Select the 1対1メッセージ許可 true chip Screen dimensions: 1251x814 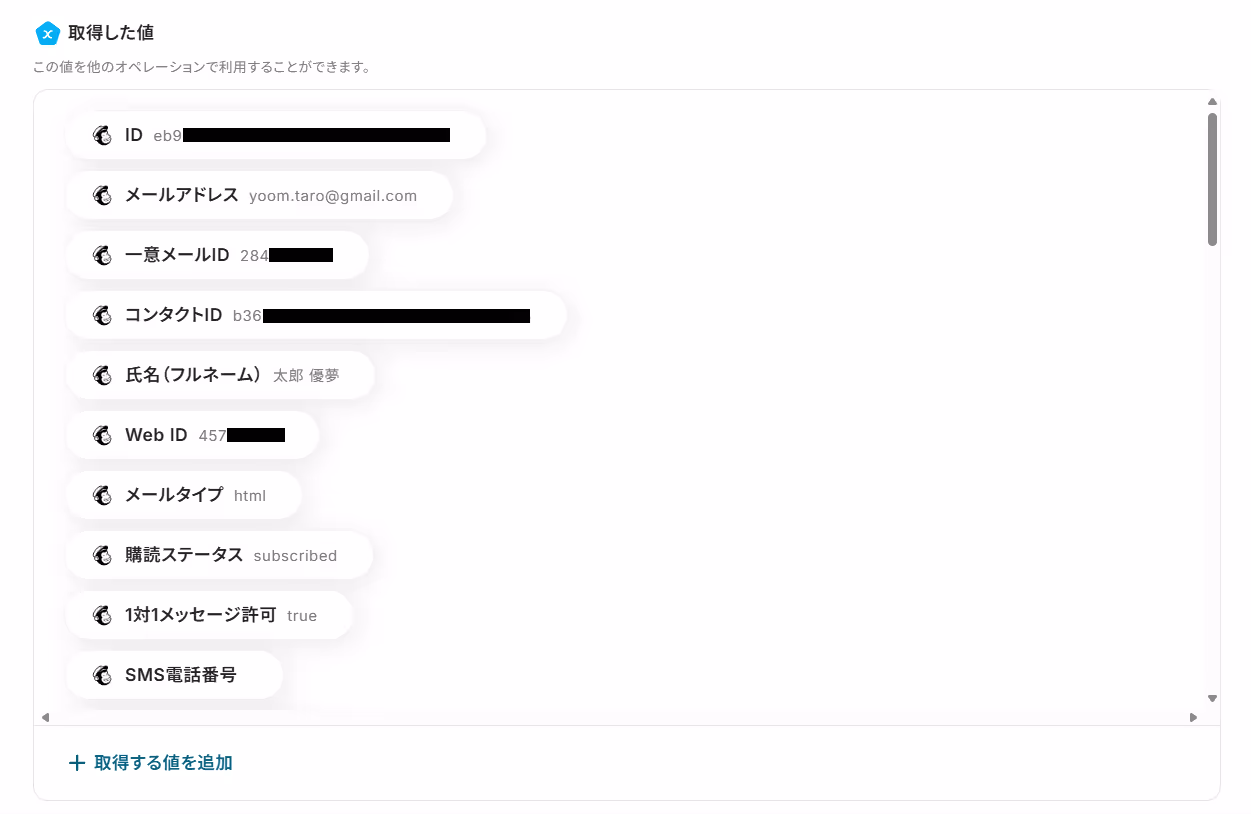[209, 615]
